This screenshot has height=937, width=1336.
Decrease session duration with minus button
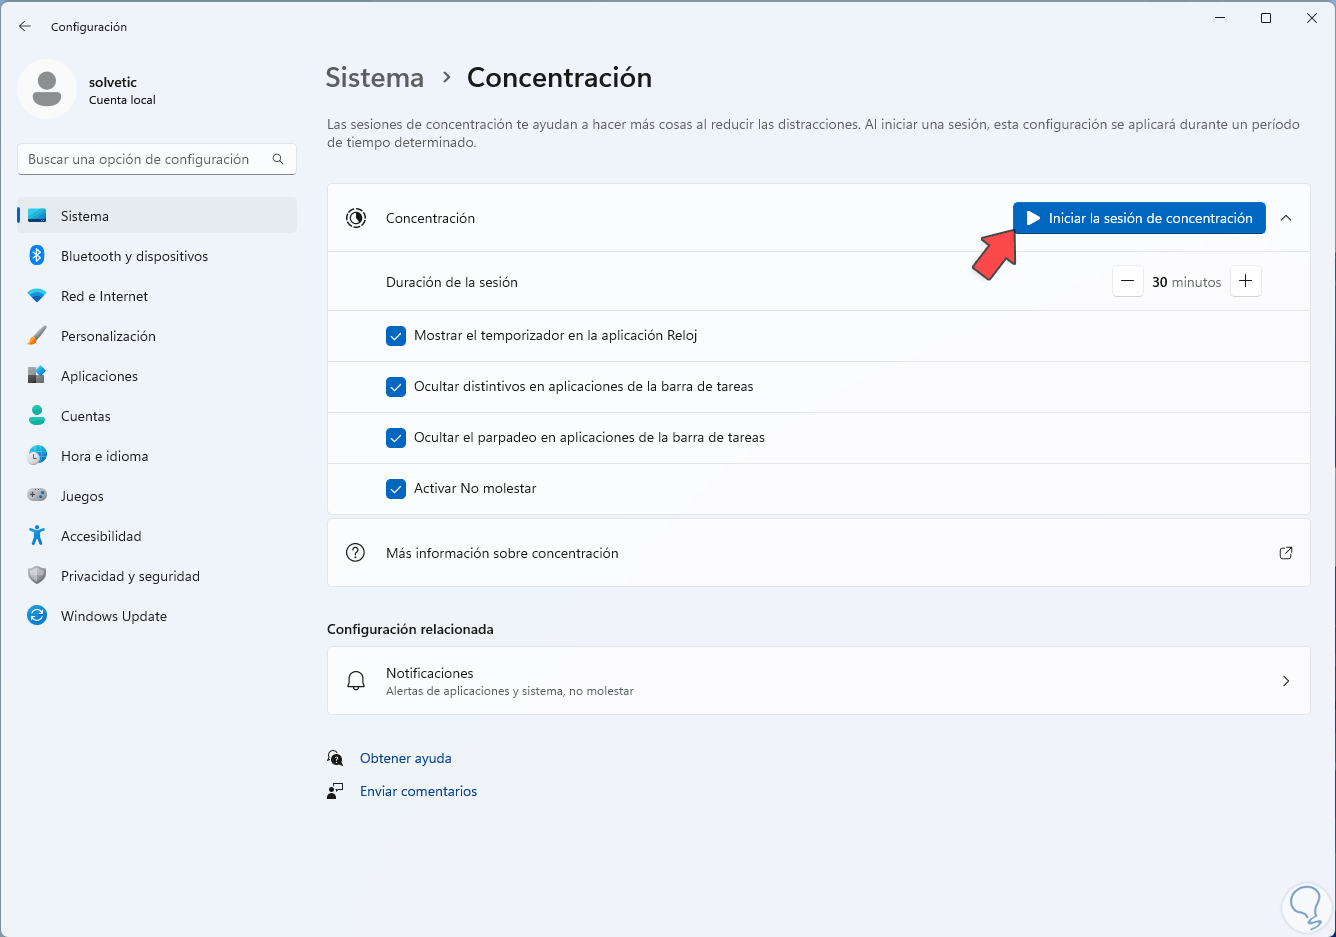pyautogui.click(x=1127, y=282)
